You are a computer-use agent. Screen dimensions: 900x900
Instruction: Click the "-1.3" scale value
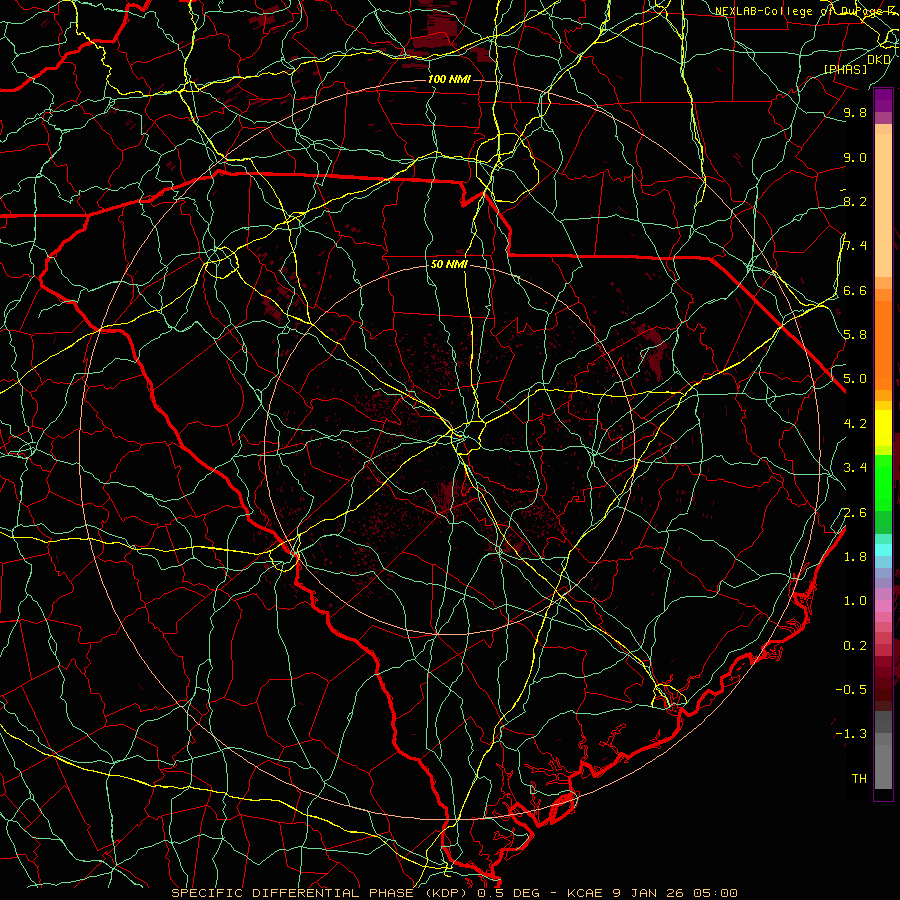851,734
